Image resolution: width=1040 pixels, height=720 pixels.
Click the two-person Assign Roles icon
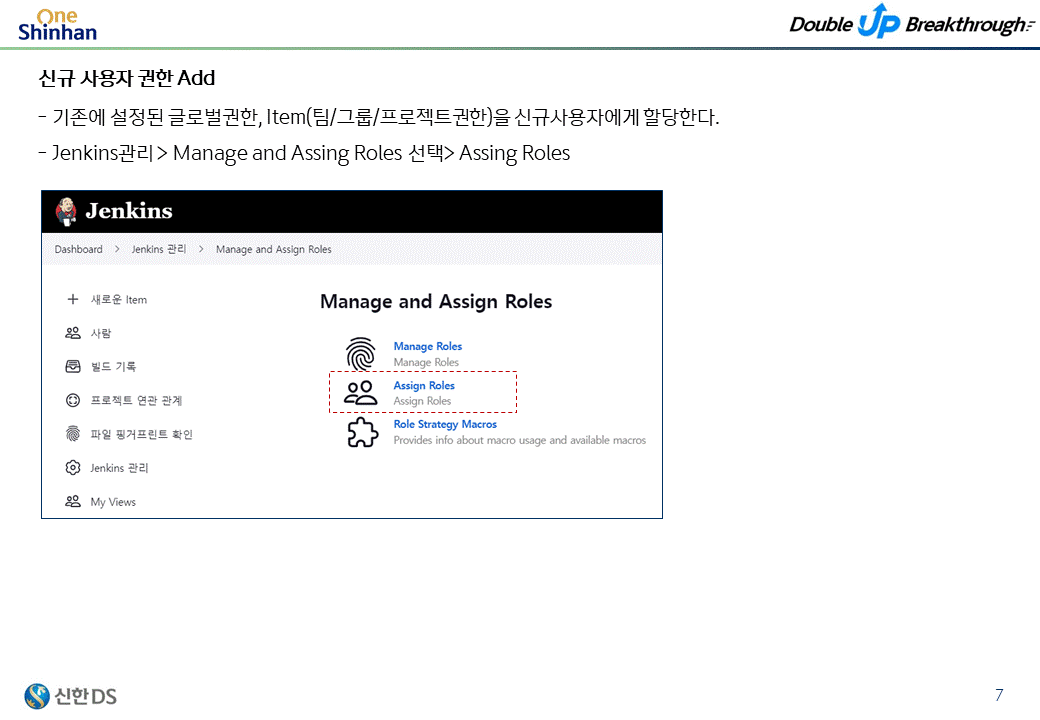(x=361, y=392)
